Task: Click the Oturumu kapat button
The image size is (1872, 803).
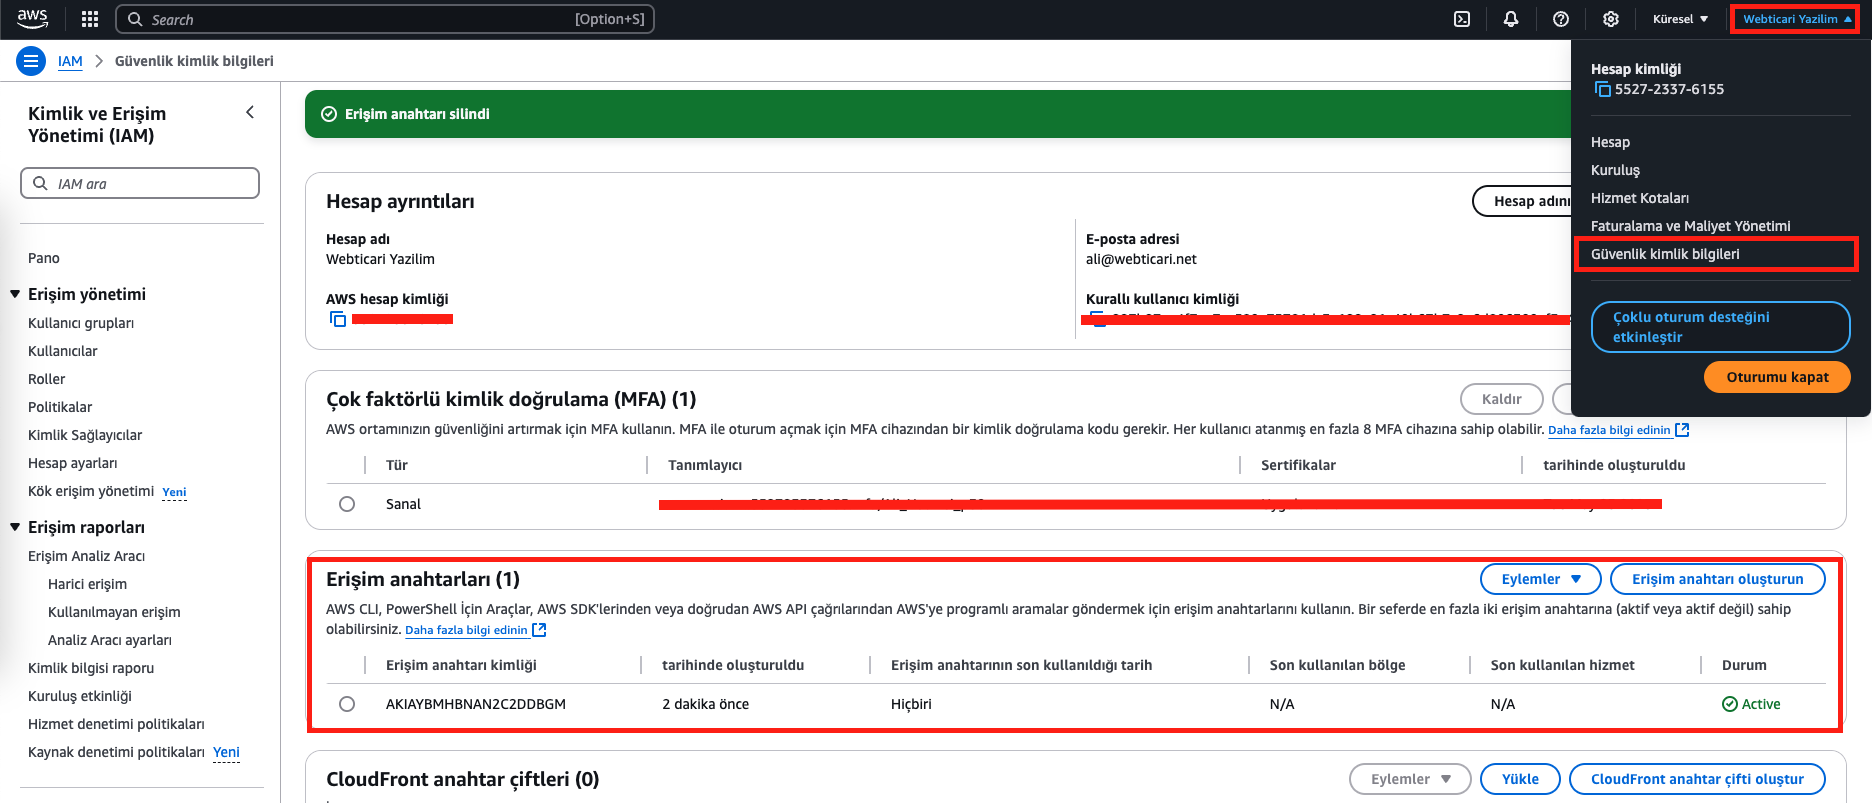Action: pos(1776,377)
